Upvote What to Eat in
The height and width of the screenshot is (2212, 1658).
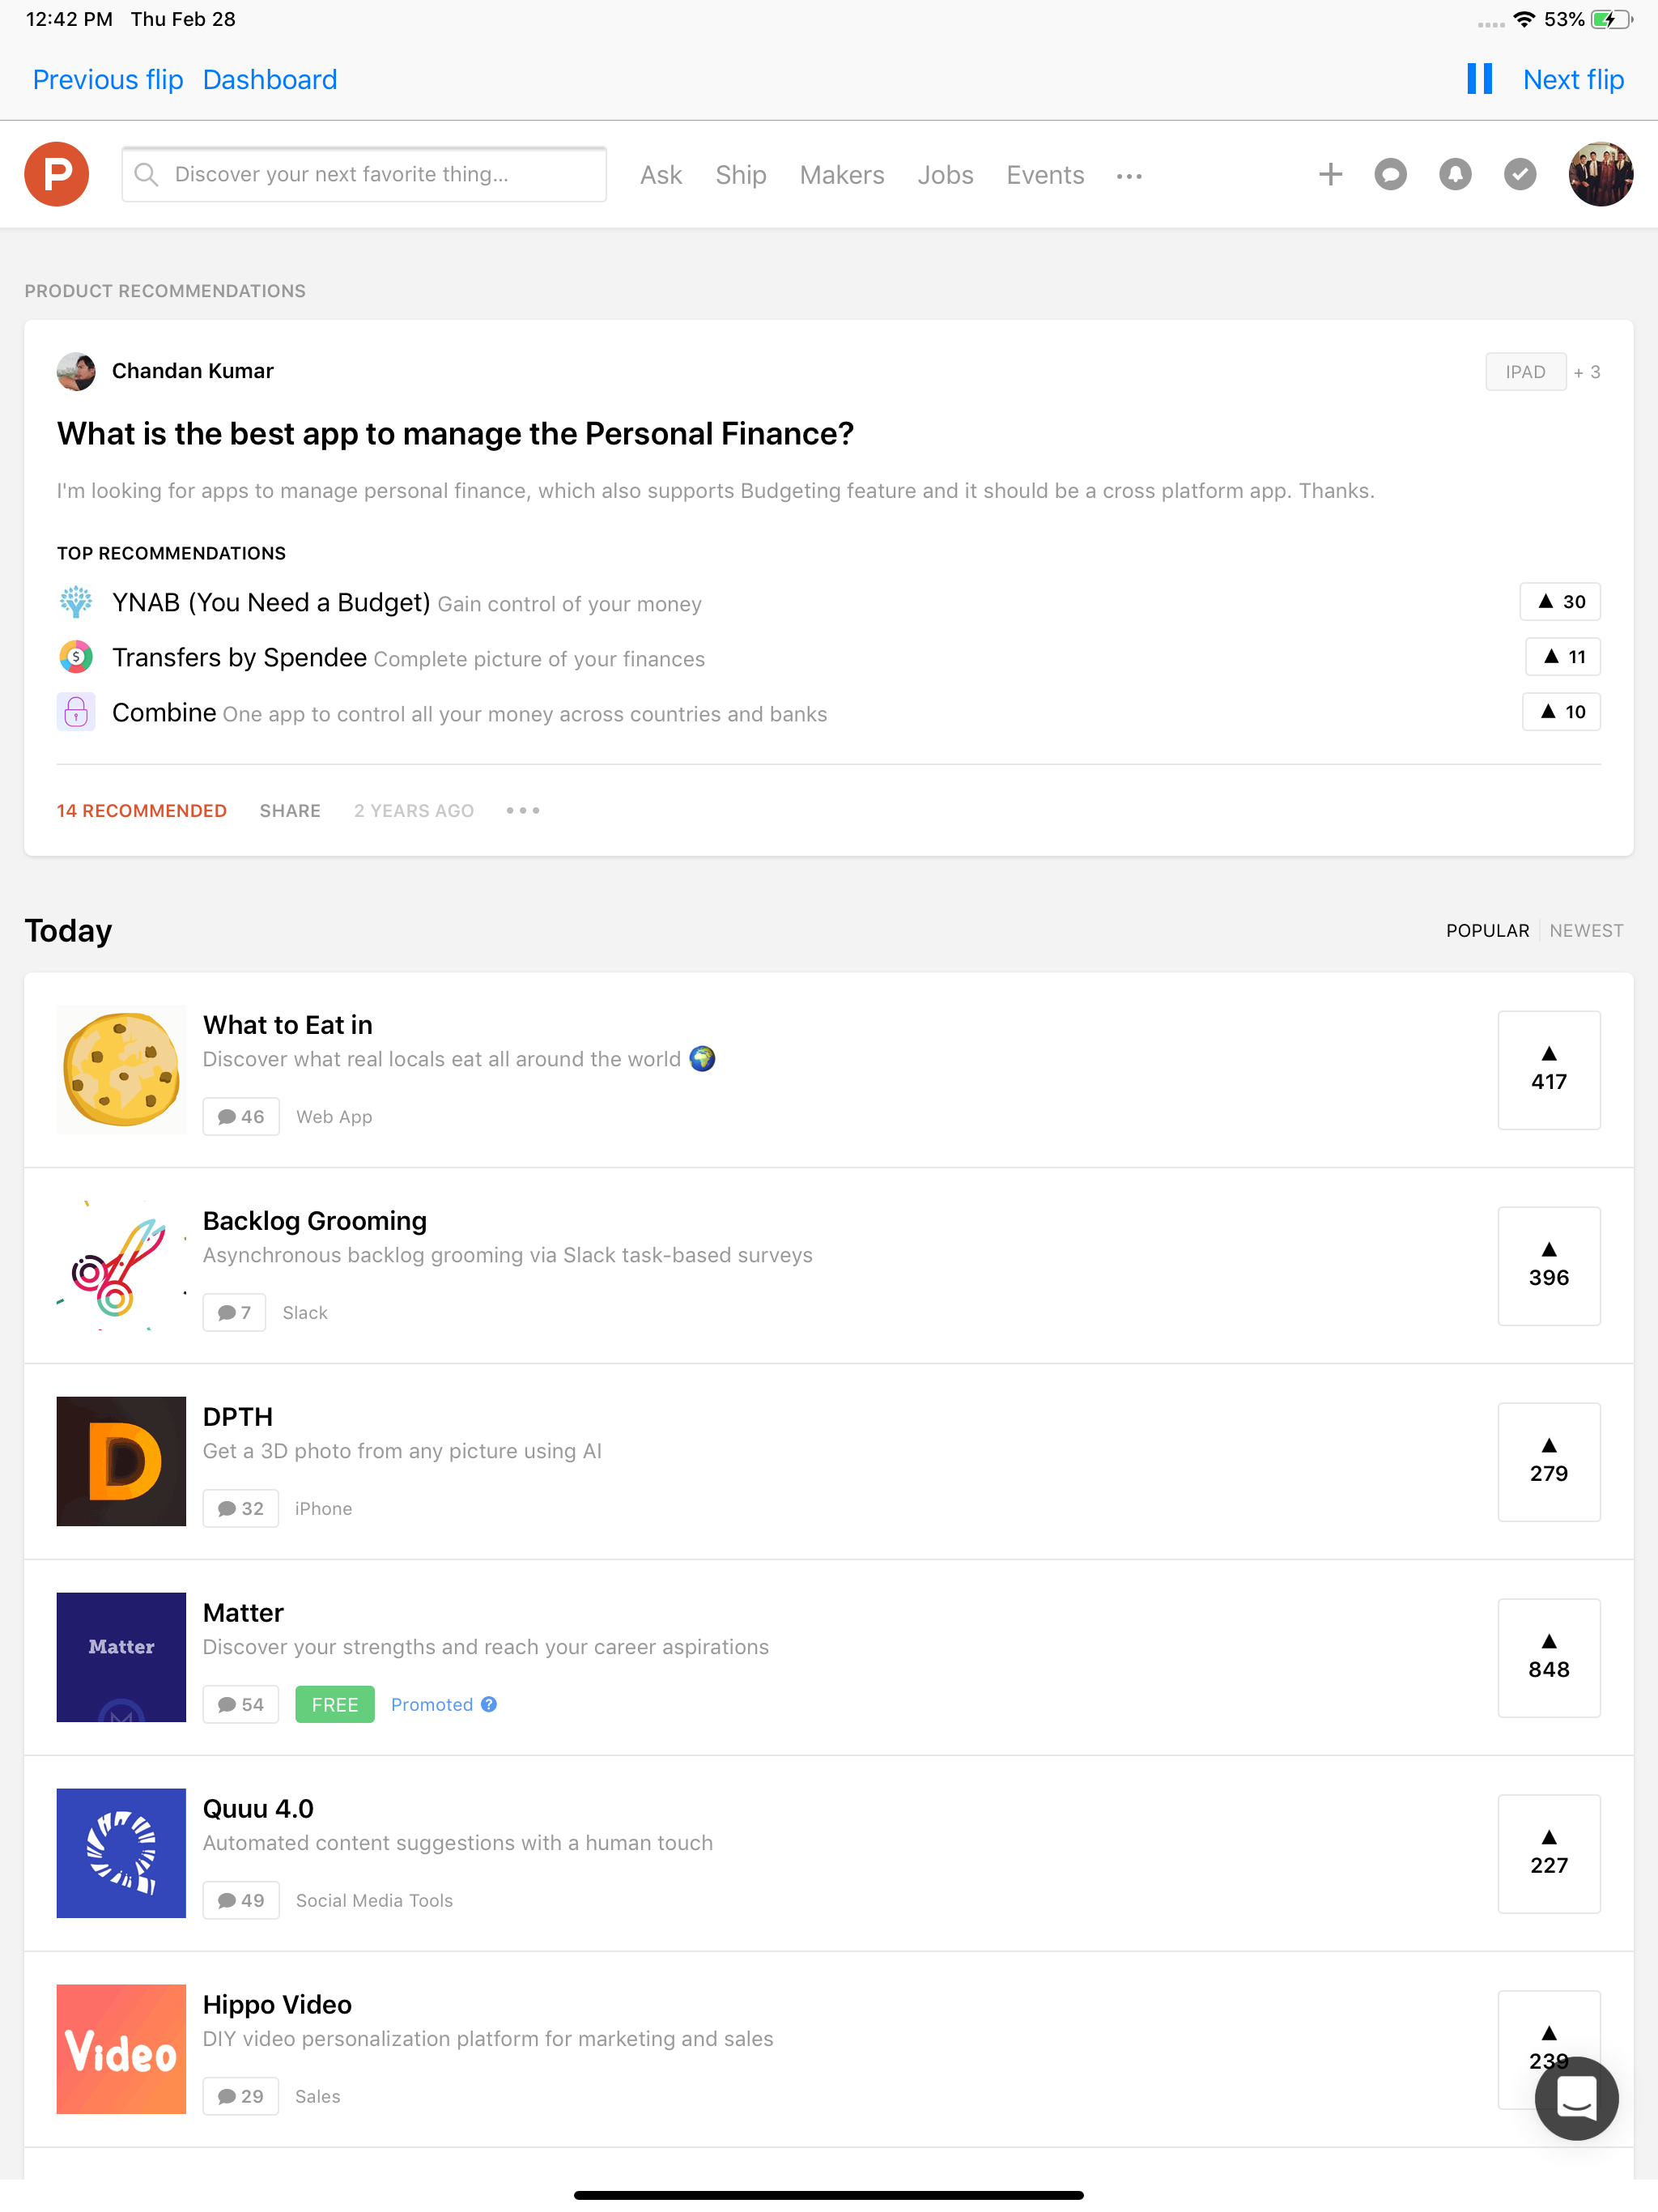(1548, 1069)
